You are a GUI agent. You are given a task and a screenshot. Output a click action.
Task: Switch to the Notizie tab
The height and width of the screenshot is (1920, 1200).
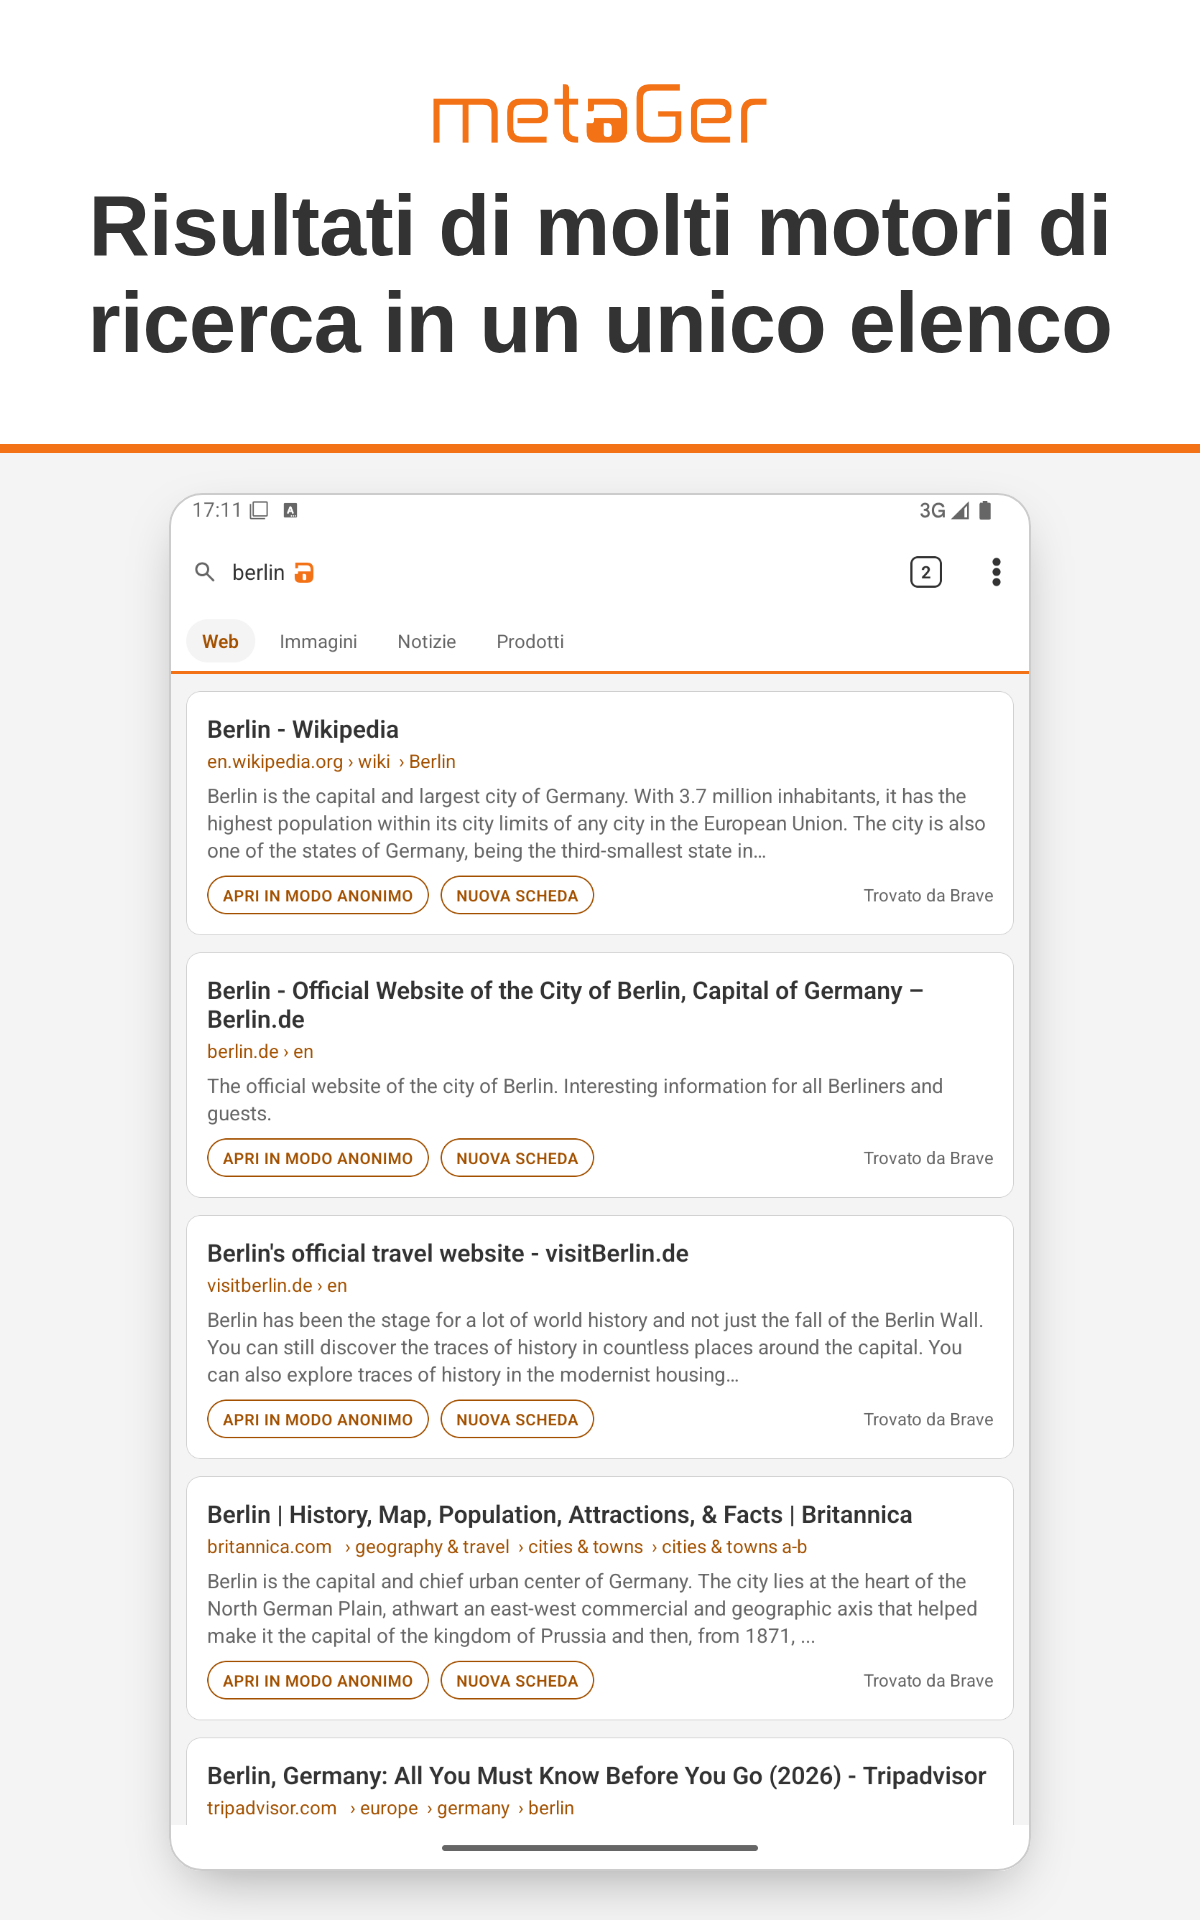coord(427,641)
